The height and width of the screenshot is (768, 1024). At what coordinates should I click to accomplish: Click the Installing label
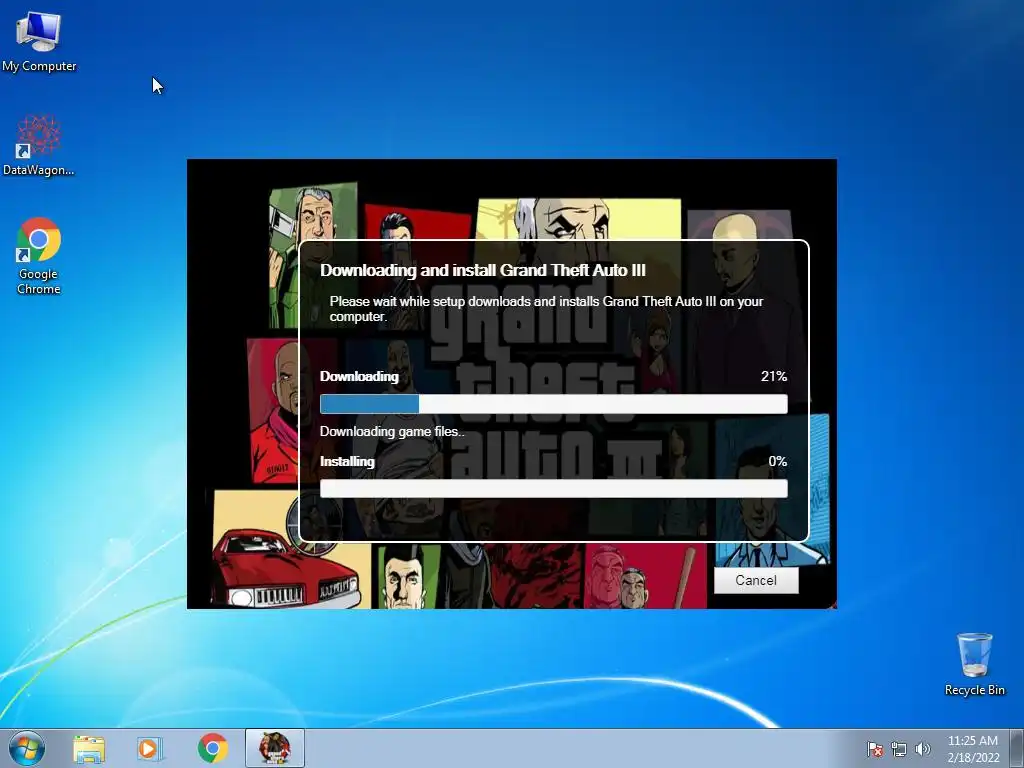tap(347, 461)
